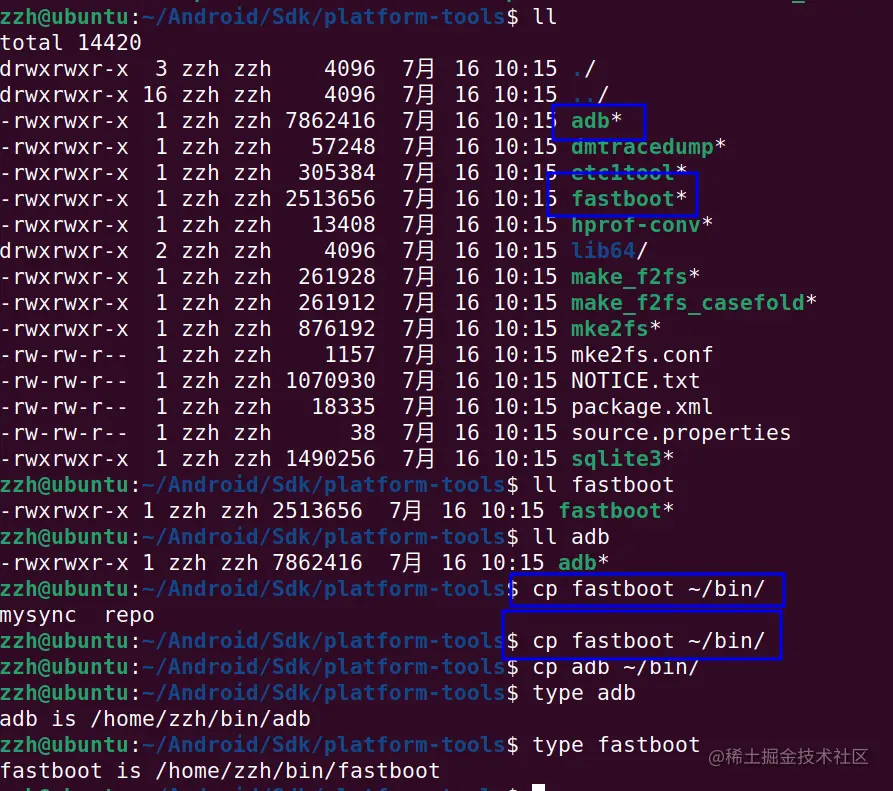Click the file size 1157
The image size is (893, 791).
pyautogui.click(x=350, y=355)
